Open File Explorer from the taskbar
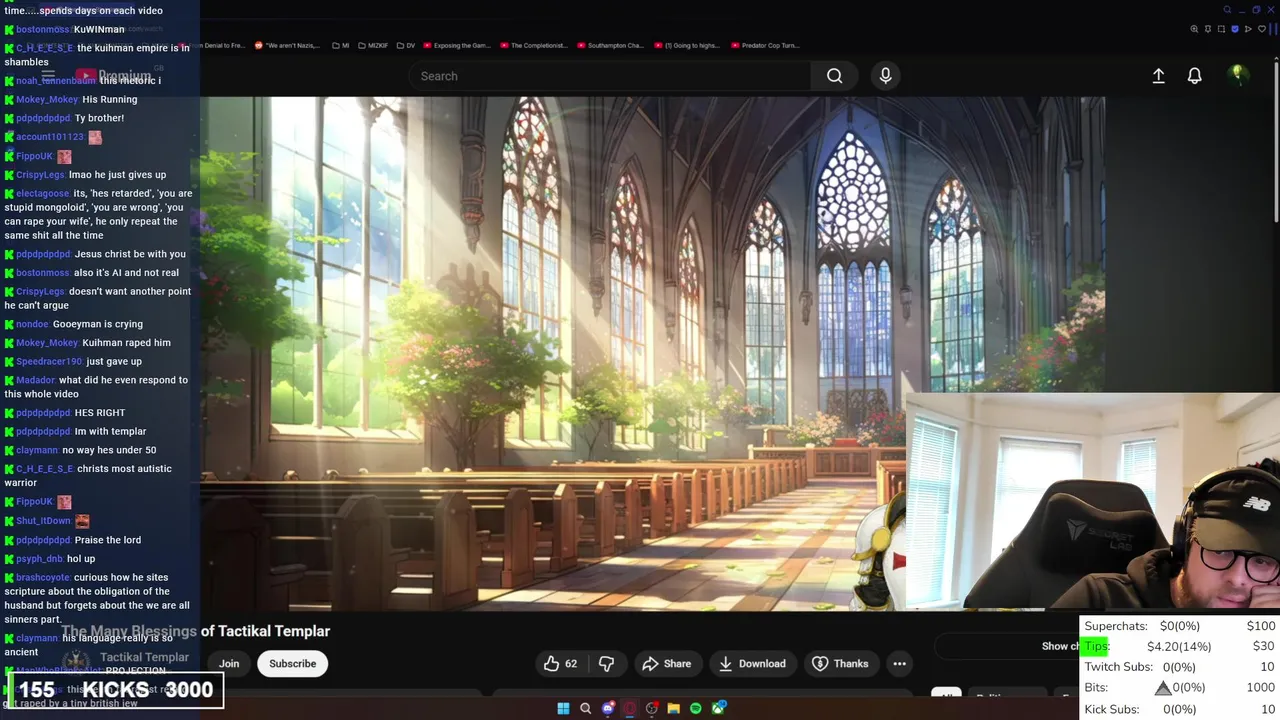Screen dimensions: 1280x720 [674, 708]
